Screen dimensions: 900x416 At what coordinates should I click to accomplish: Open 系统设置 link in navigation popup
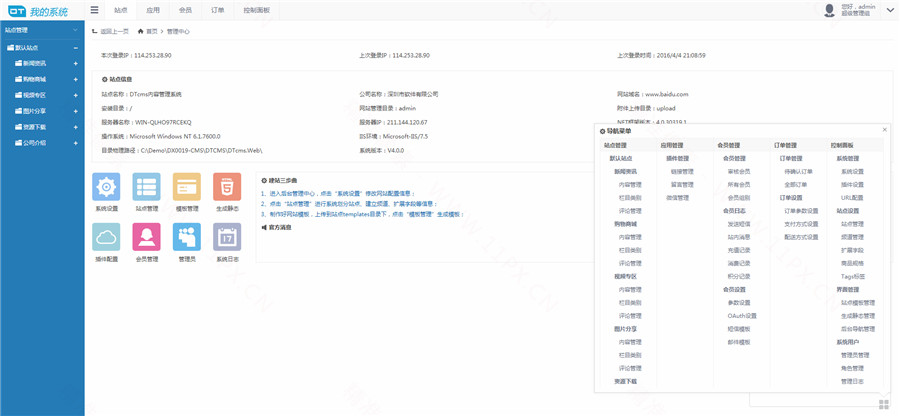click(x=851, y=171)
